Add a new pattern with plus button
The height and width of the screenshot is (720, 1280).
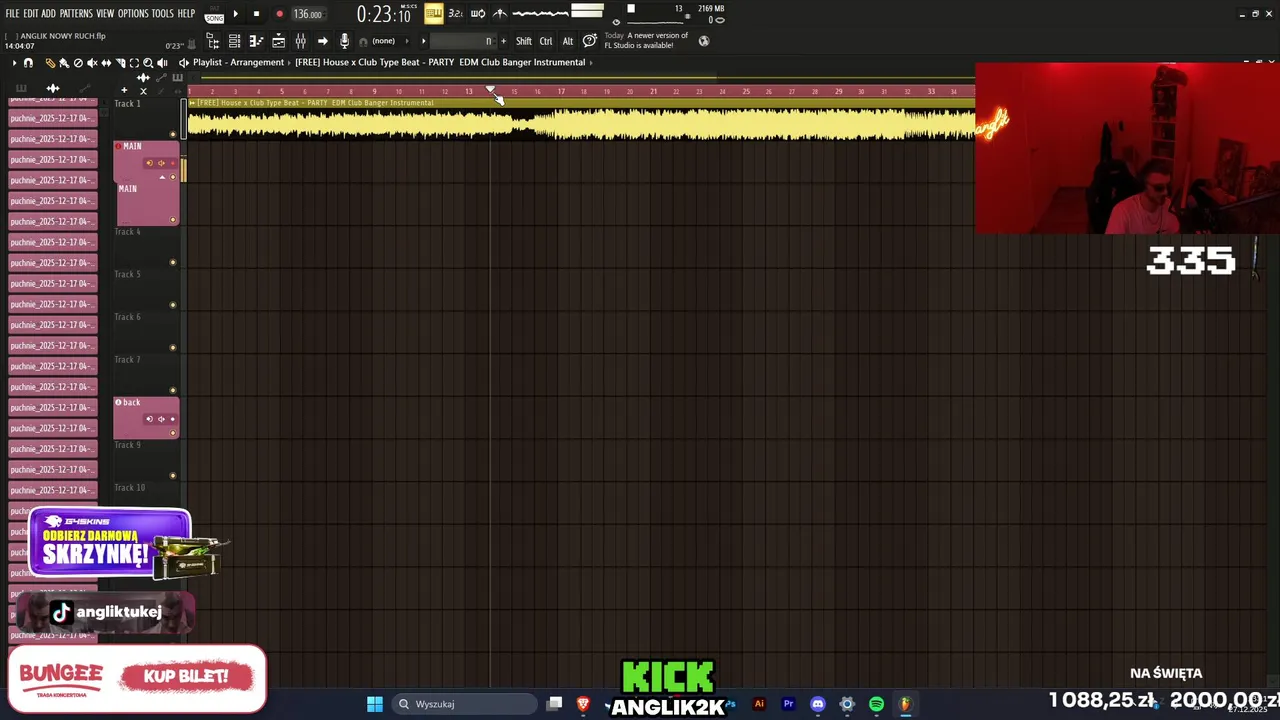[x=503, y=41]
